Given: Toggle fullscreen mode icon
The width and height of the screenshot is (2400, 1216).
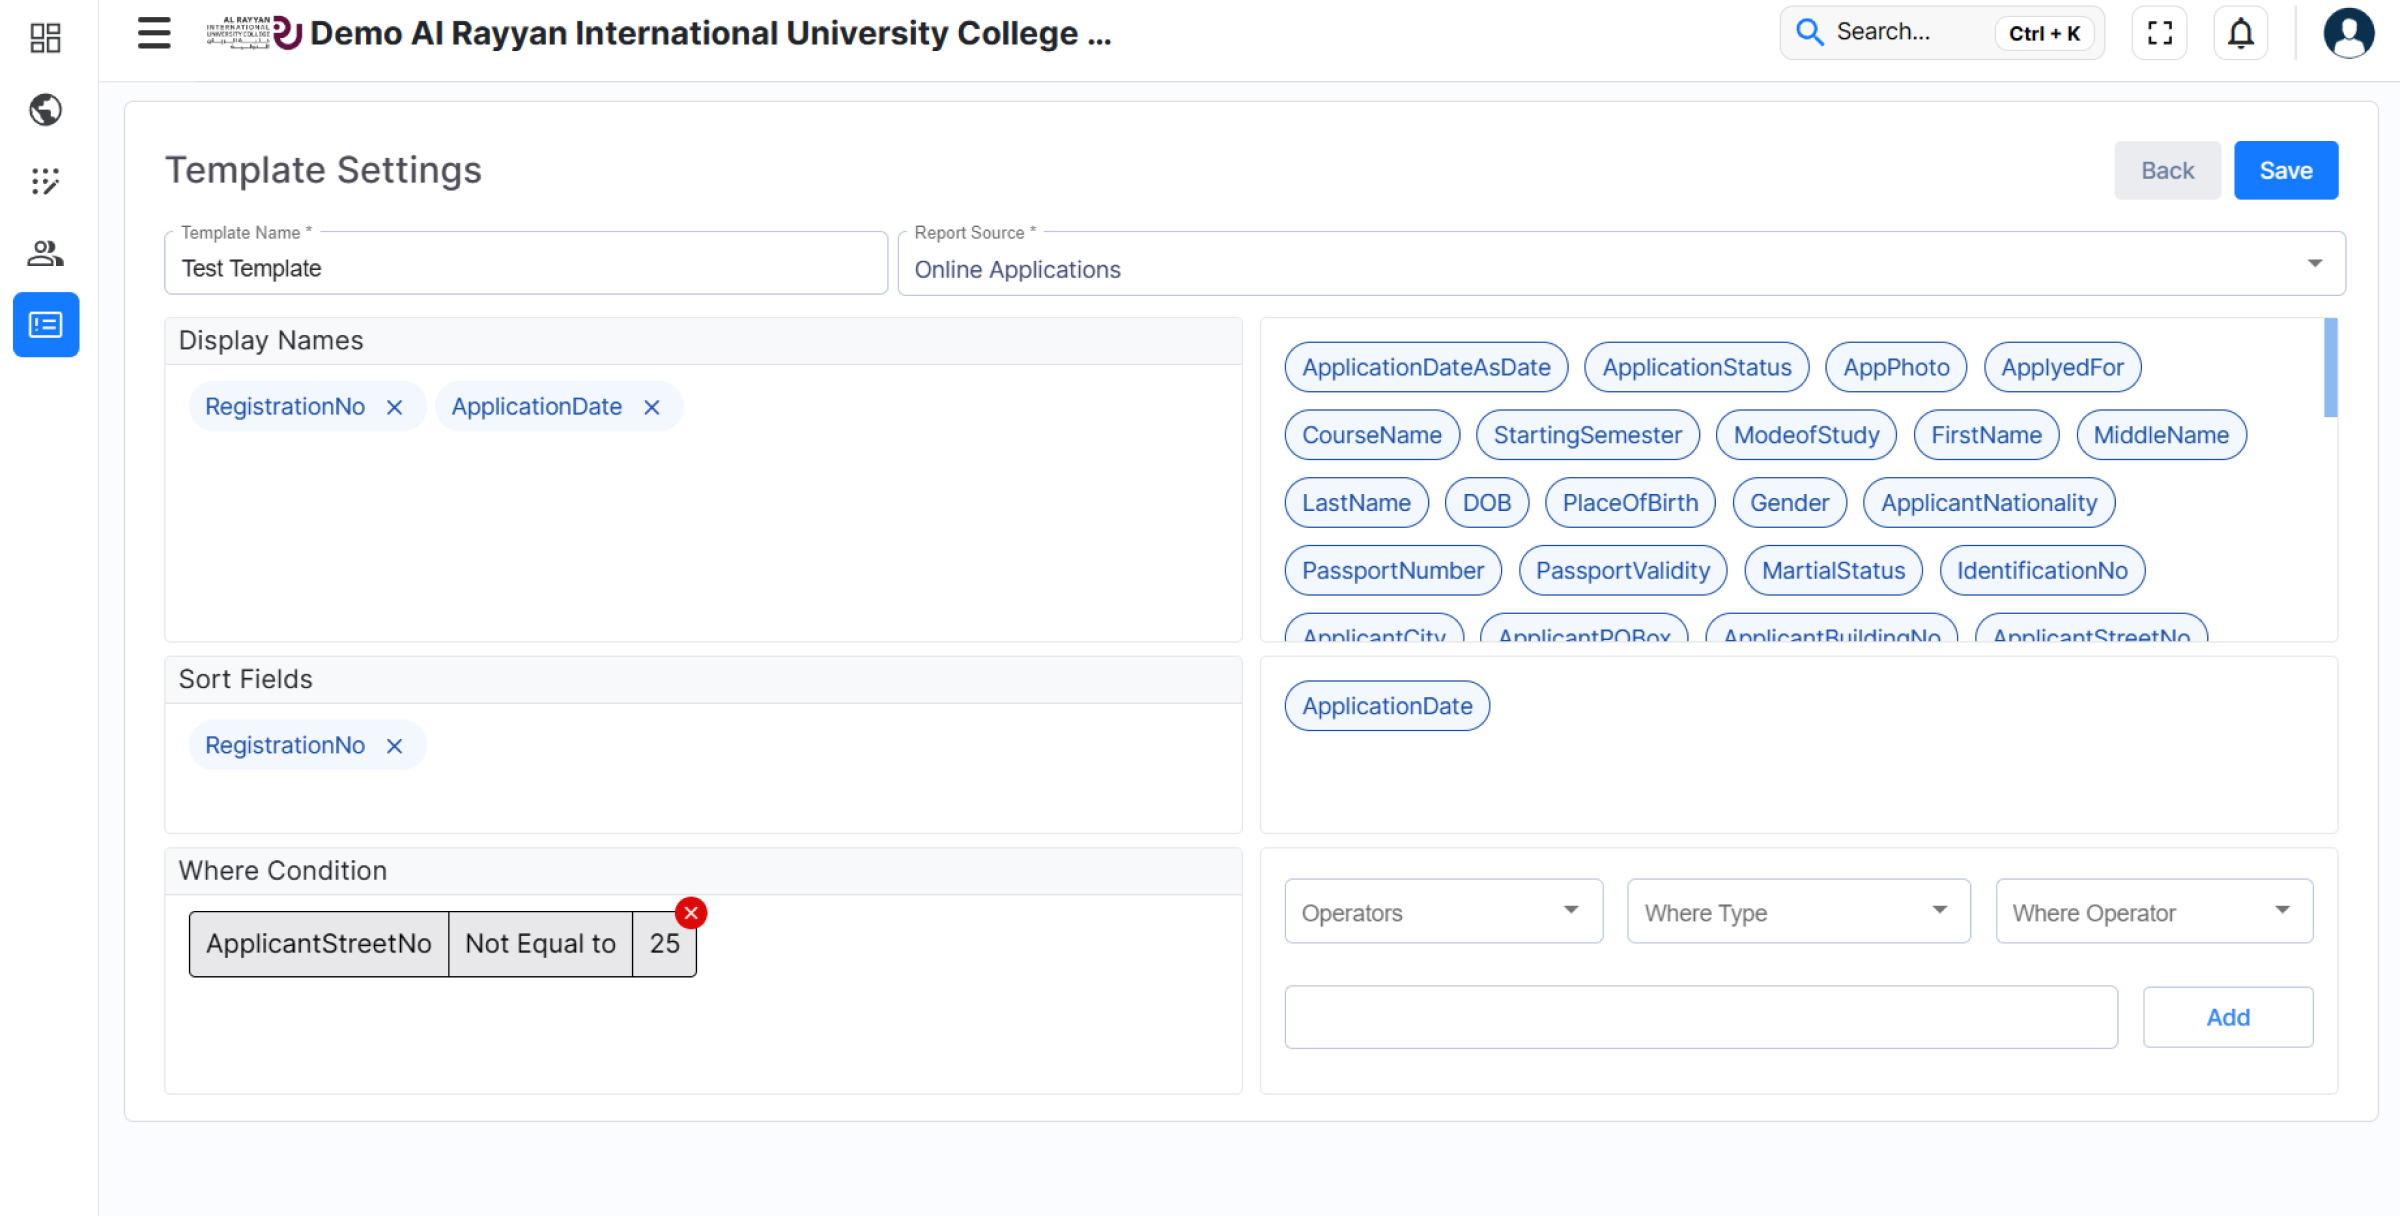Looking at the screenshot, I should (x=2159, y=33).
